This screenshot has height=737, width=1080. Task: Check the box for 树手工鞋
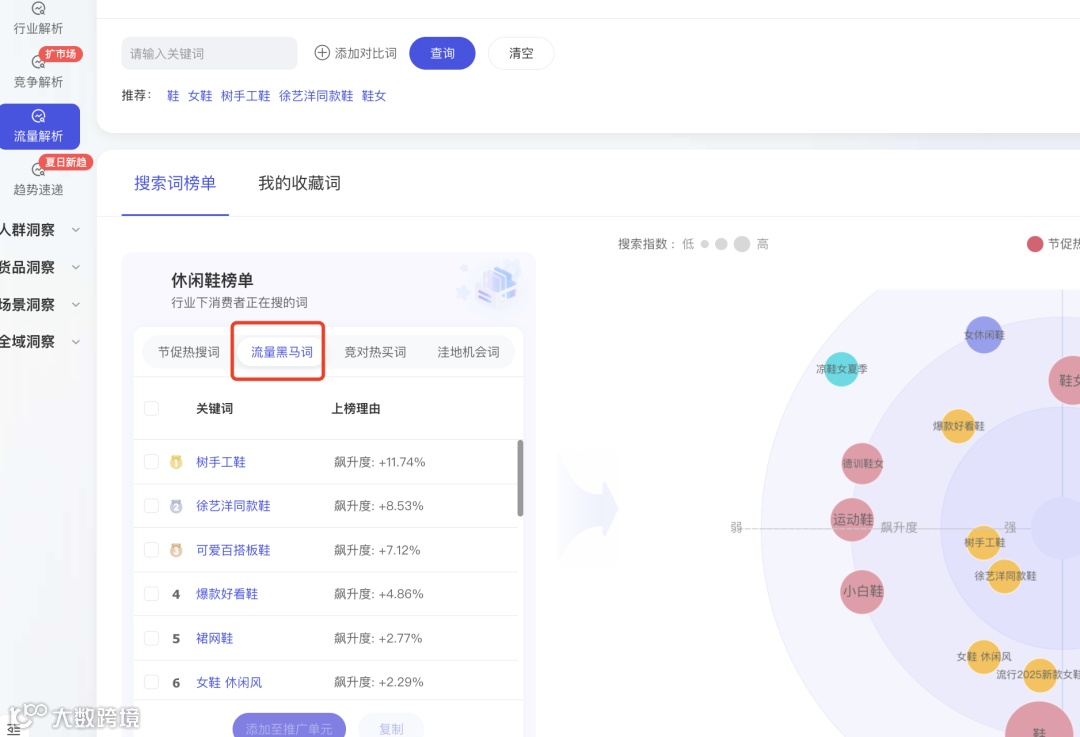coord(152,461)
